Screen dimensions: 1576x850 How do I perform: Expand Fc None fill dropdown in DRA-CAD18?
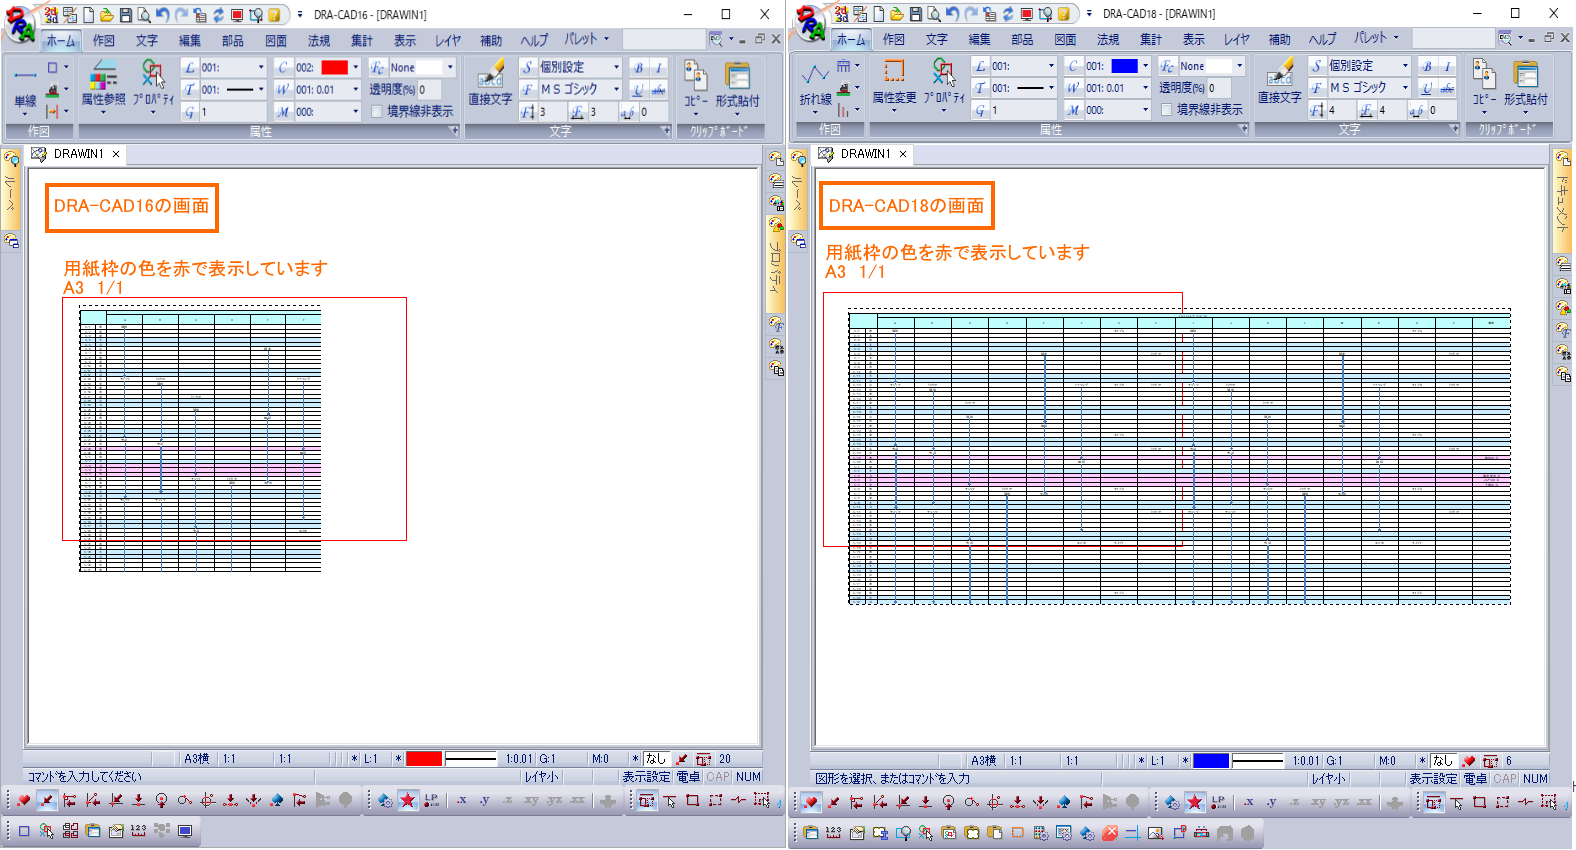[1239, 66]
